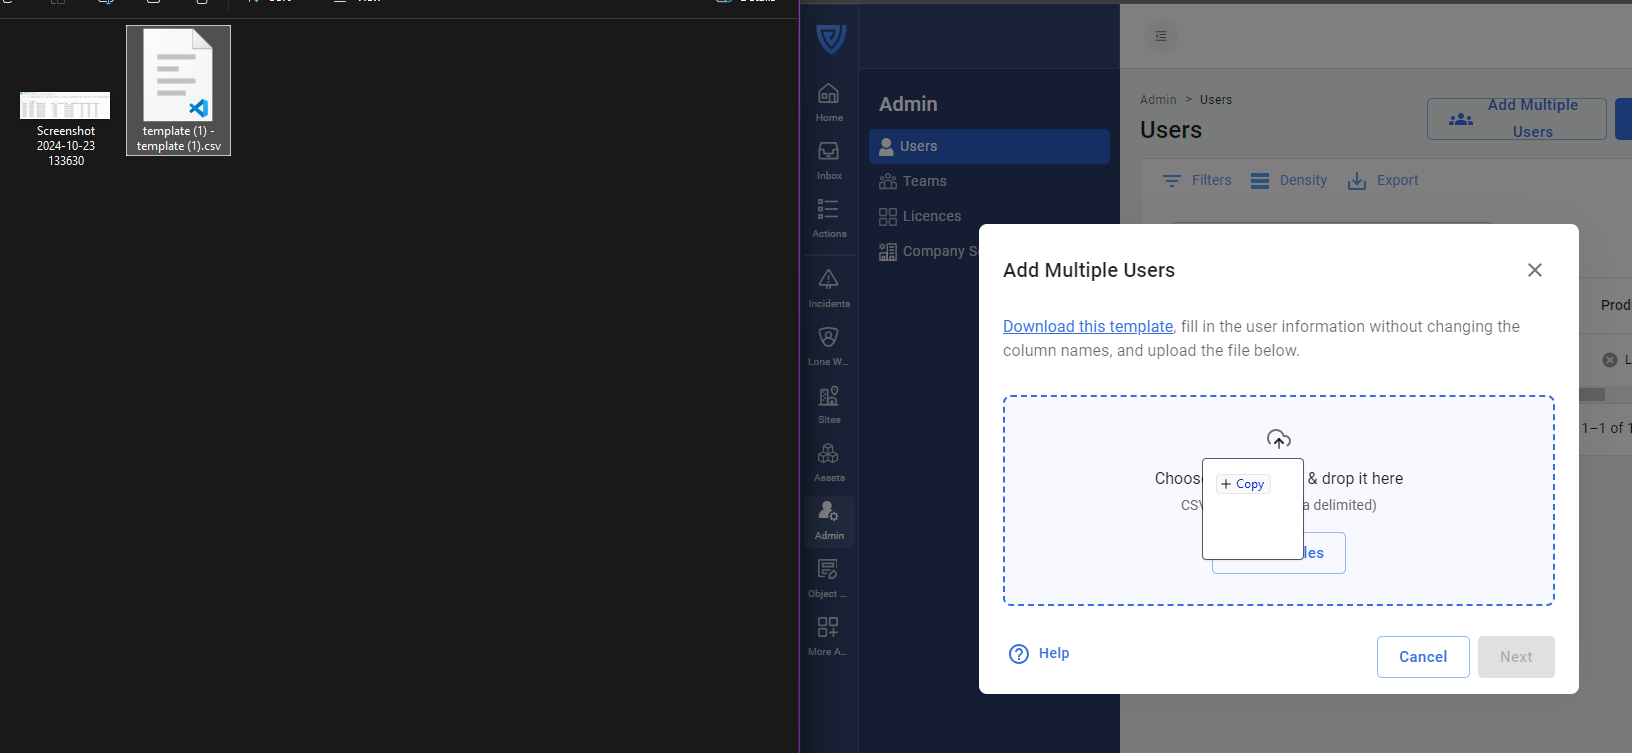The image size is (1632, 753).
Task: Open the Help link in dialog
Action: click(x=1040, y=653)
